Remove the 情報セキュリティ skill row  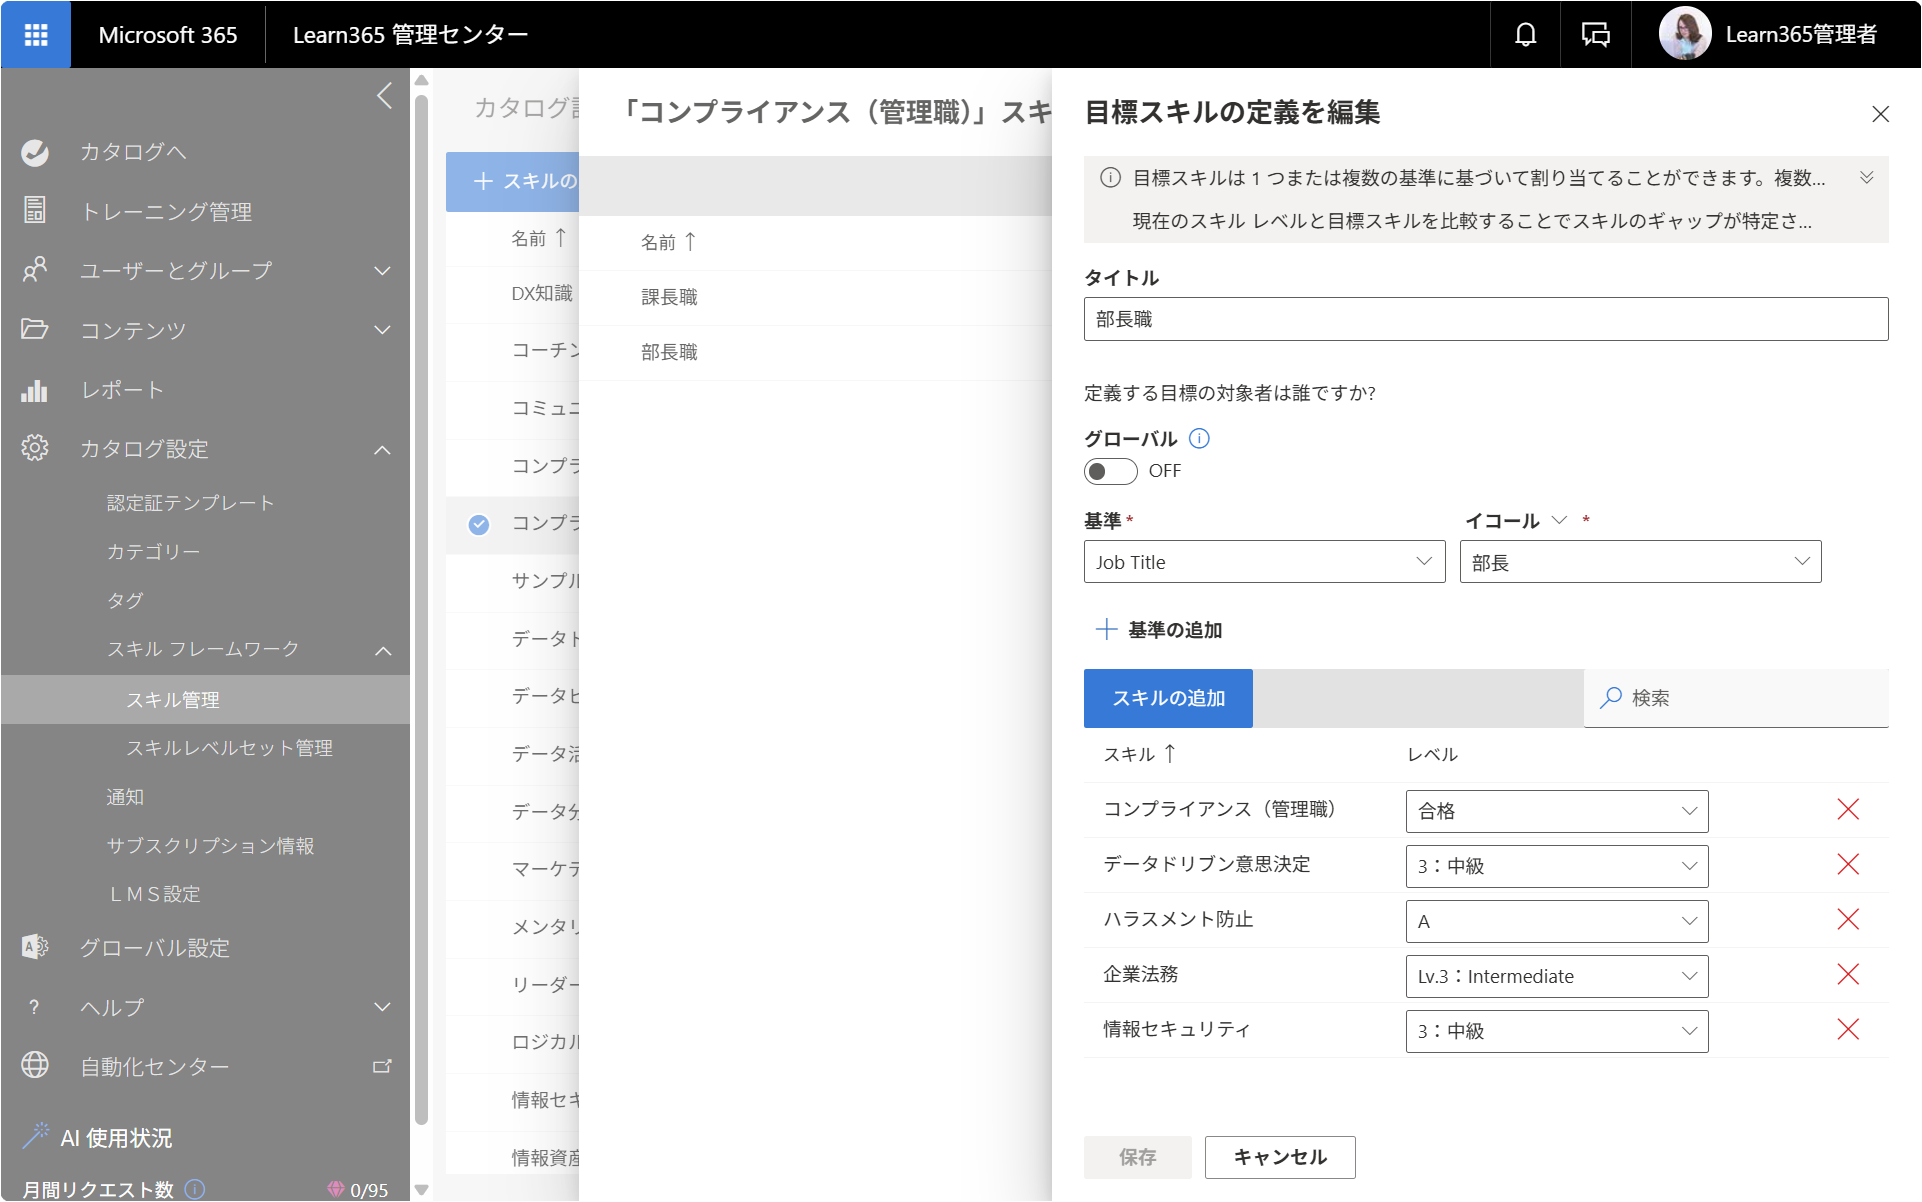tap(1847, 1030)
